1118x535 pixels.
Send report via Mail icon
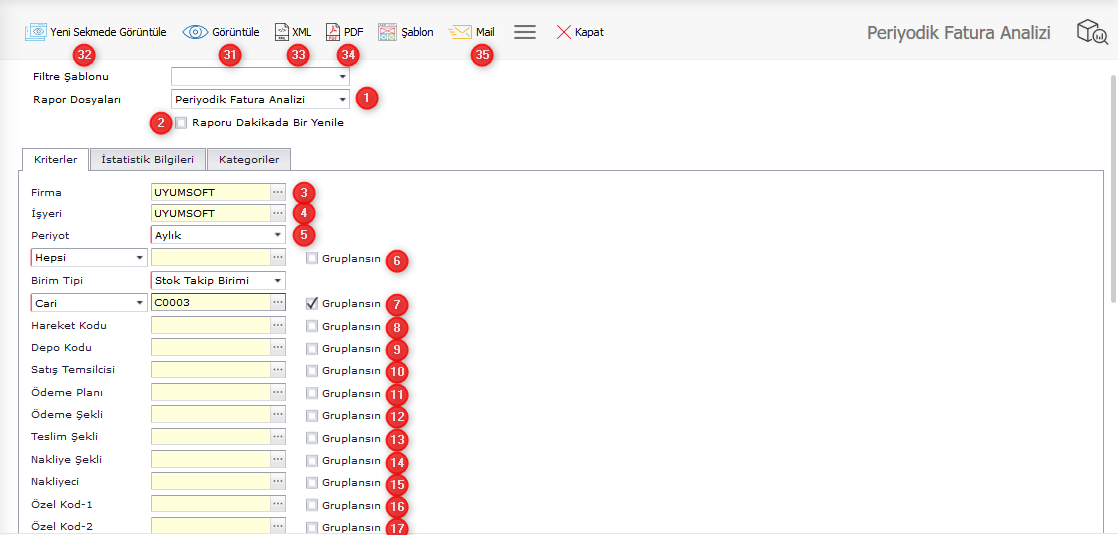460,32
